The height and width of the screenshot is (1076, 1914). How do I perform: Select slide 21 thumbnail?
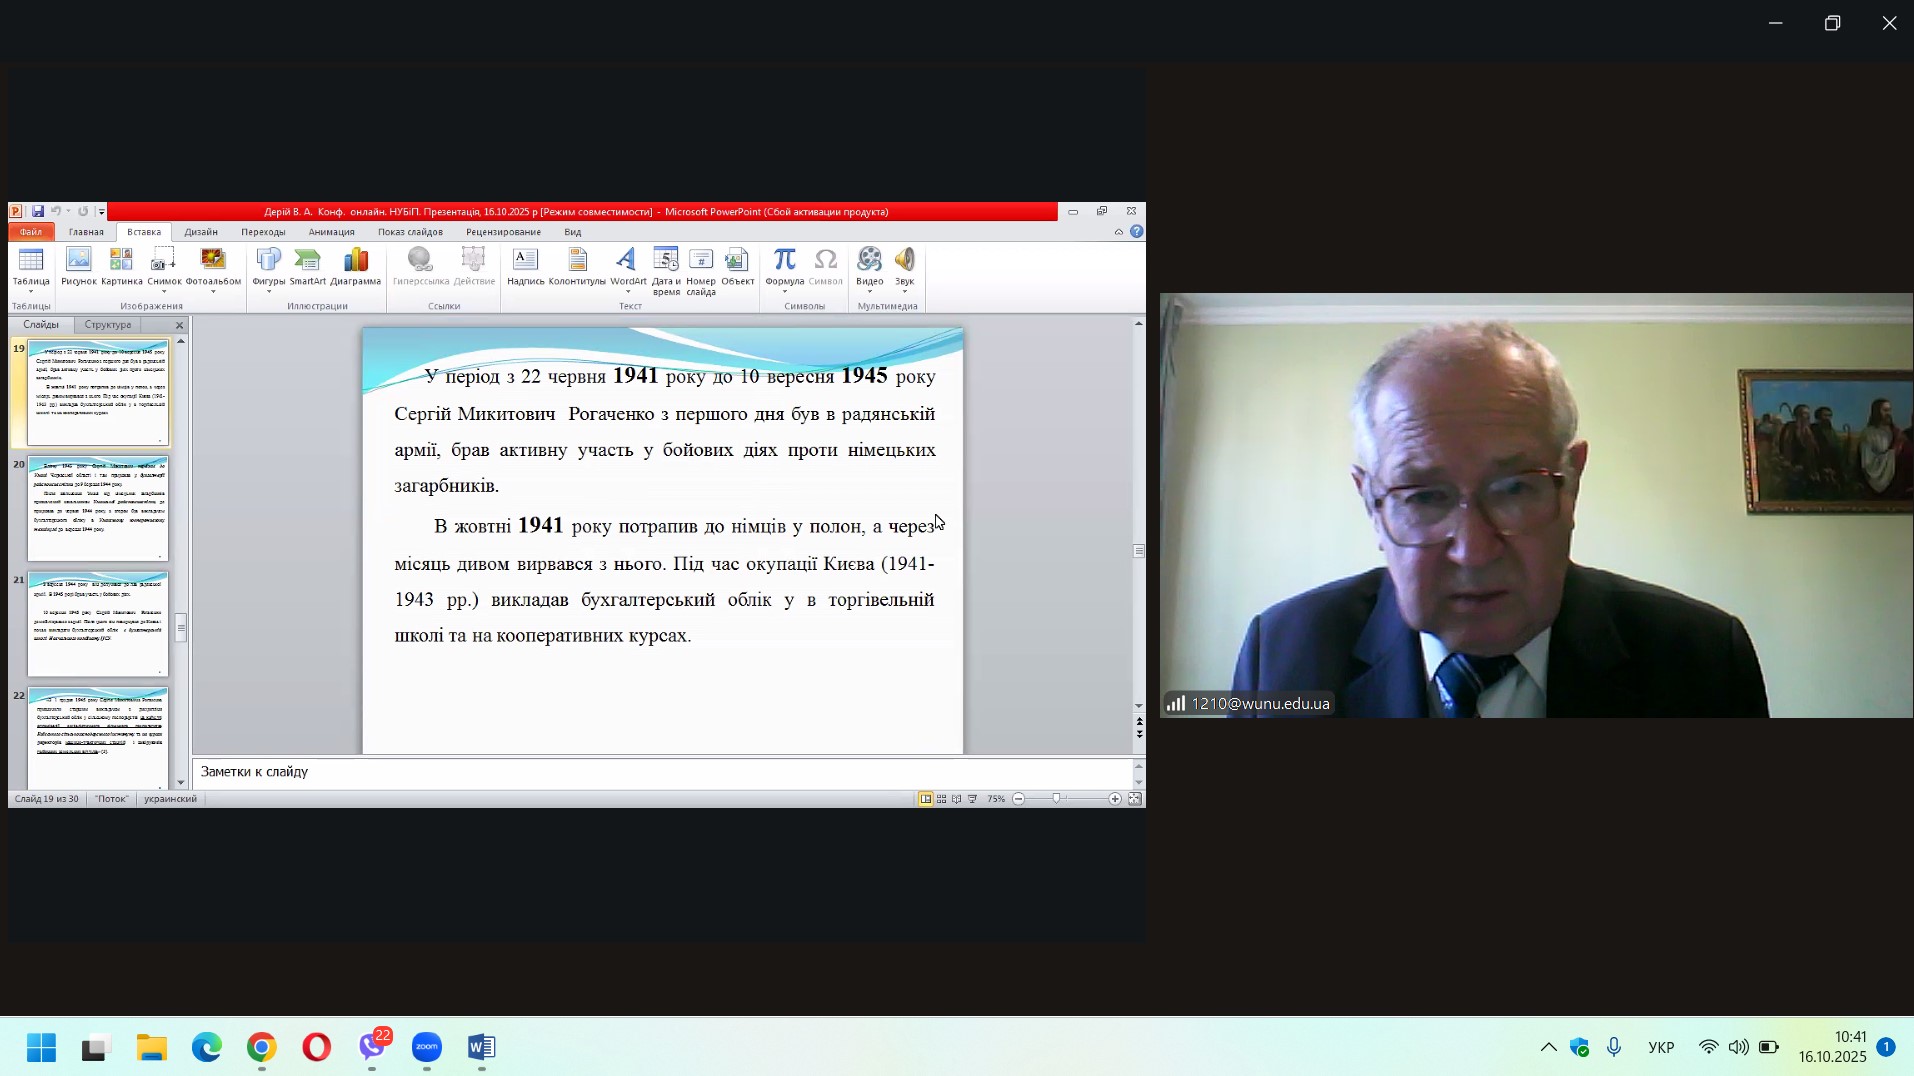coord(98,623)
